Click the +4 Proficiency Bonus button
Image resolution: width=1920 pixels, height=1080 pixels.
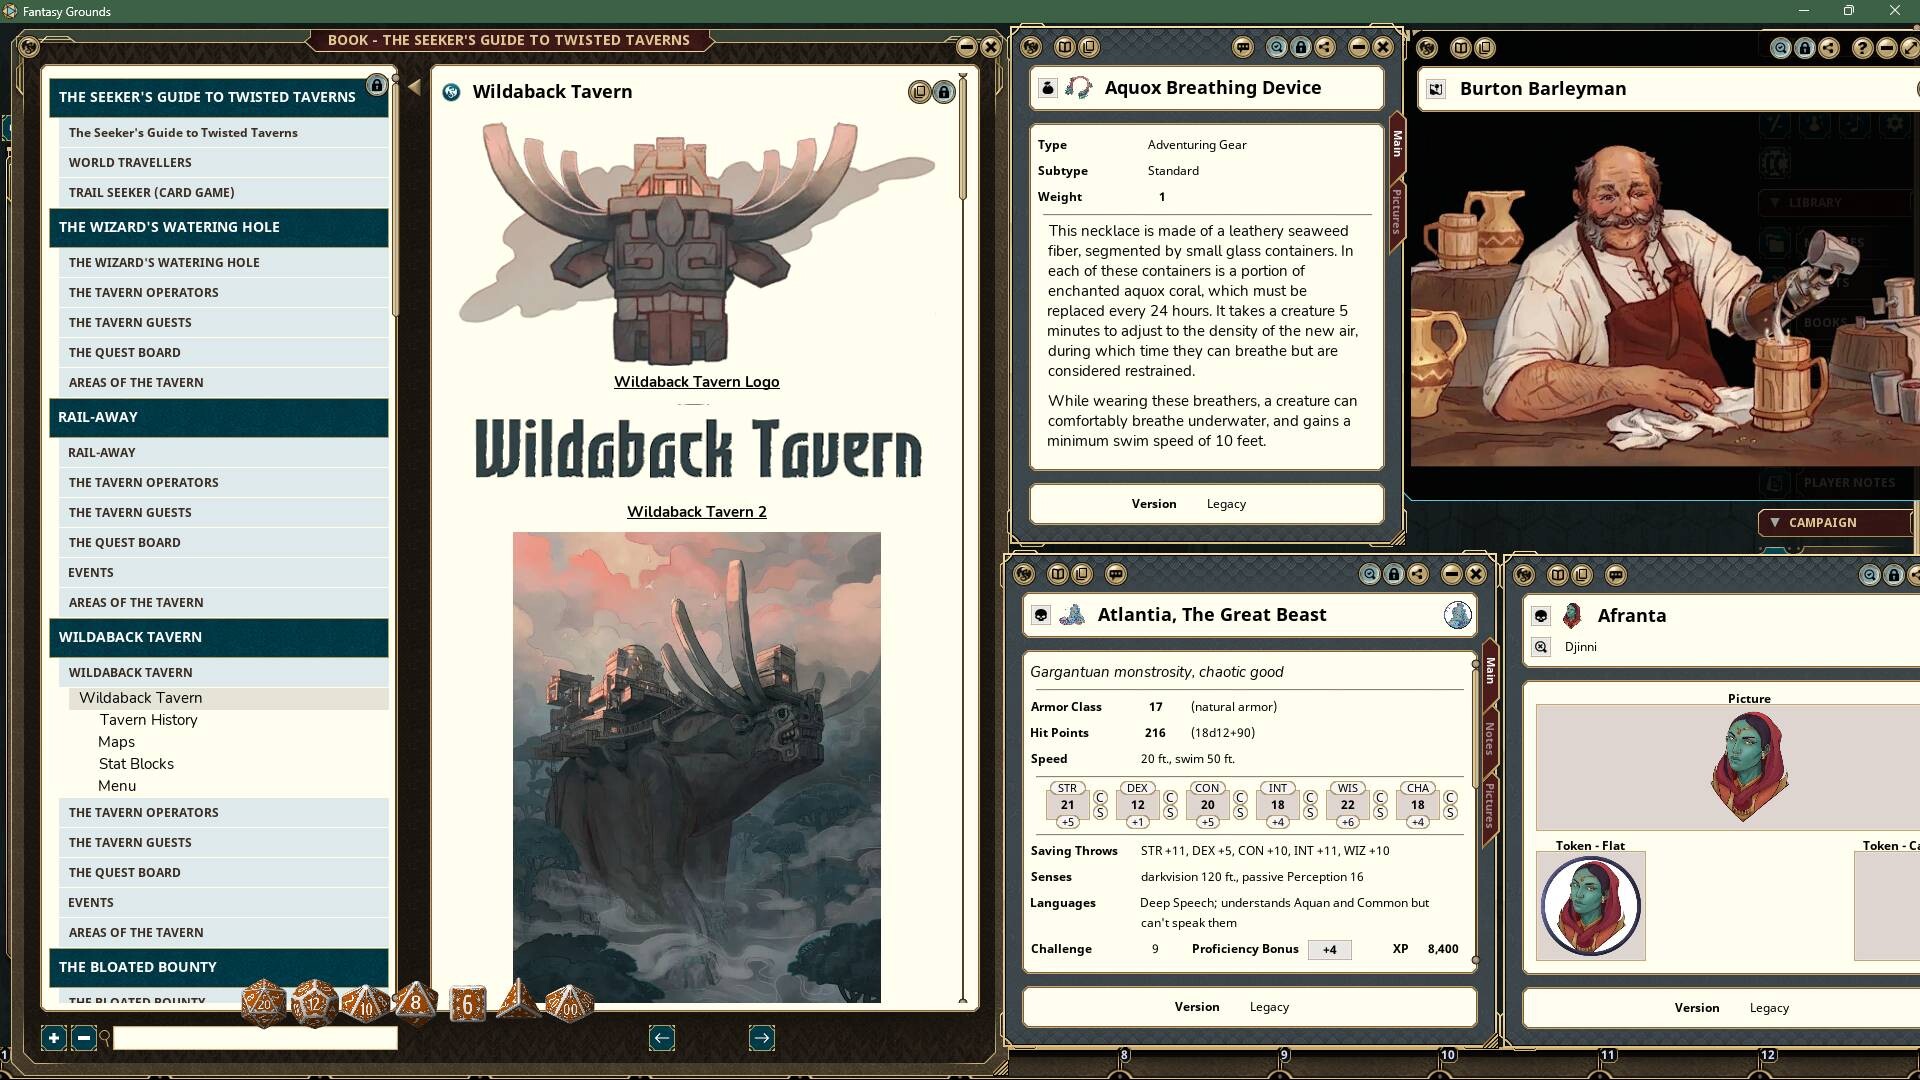click(x=1329, y=949)
